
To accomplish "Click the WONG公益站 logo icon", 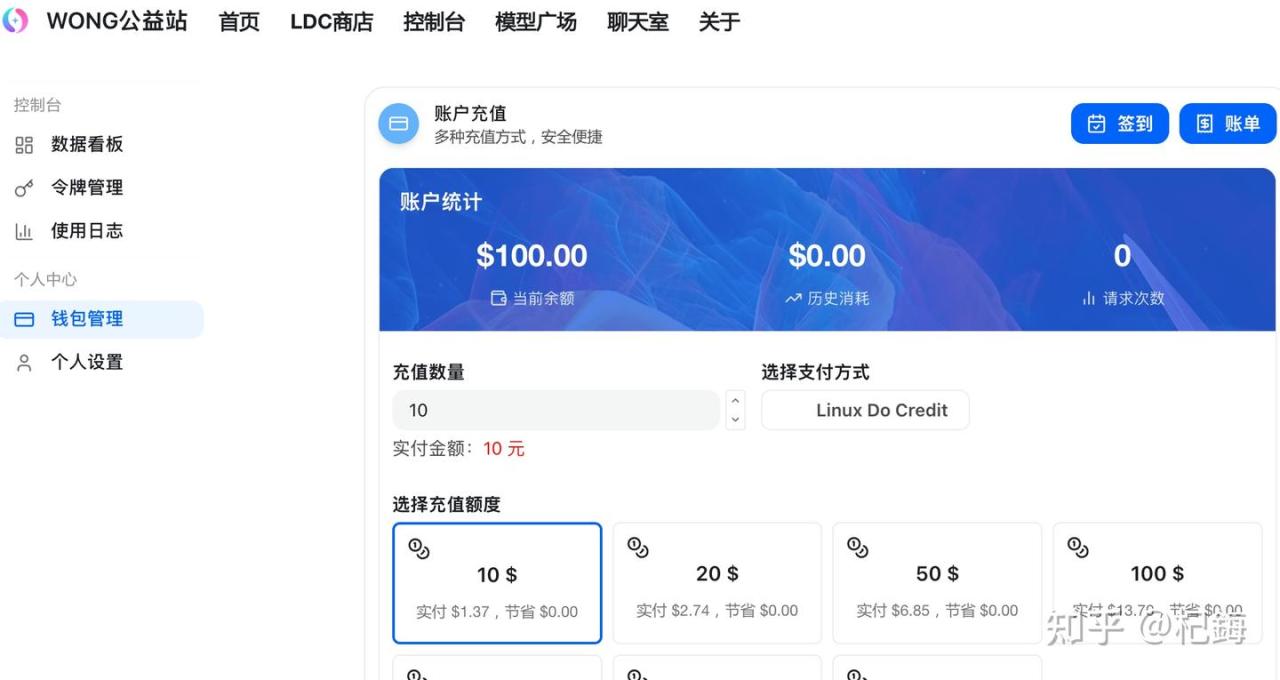I will (x=15, y=21).
